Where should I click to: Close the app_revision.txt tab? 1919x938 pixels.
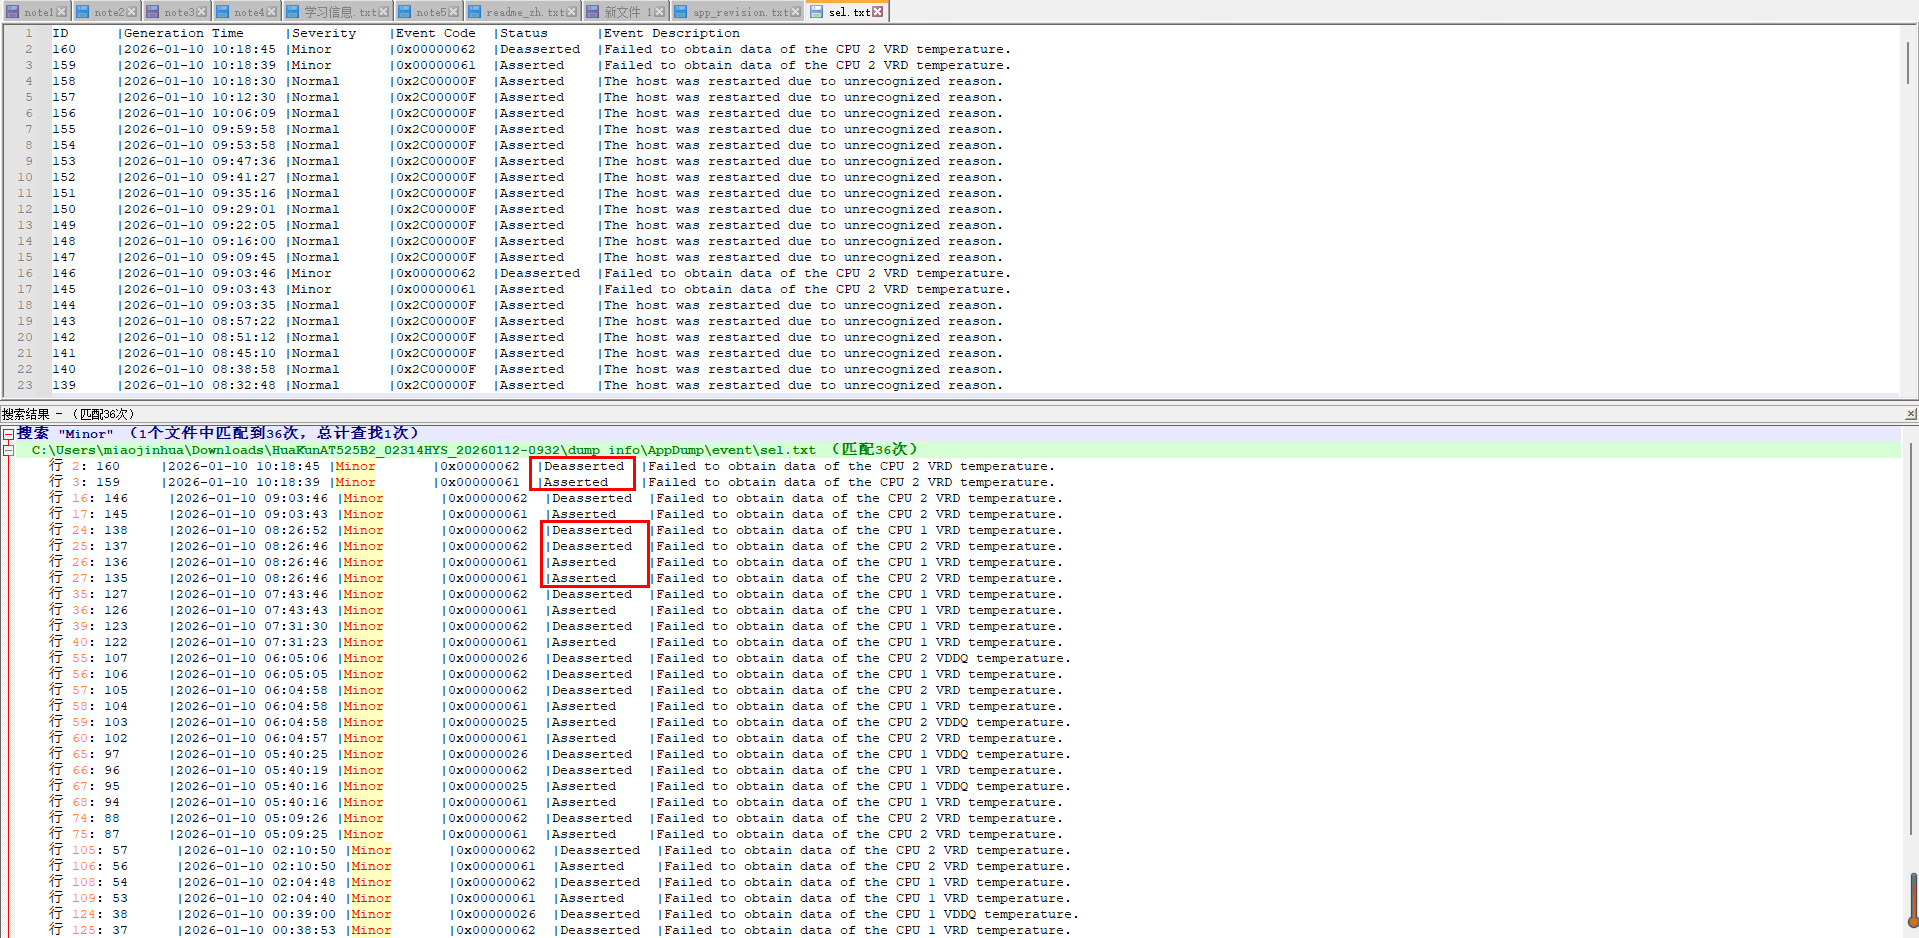point(796,12)
